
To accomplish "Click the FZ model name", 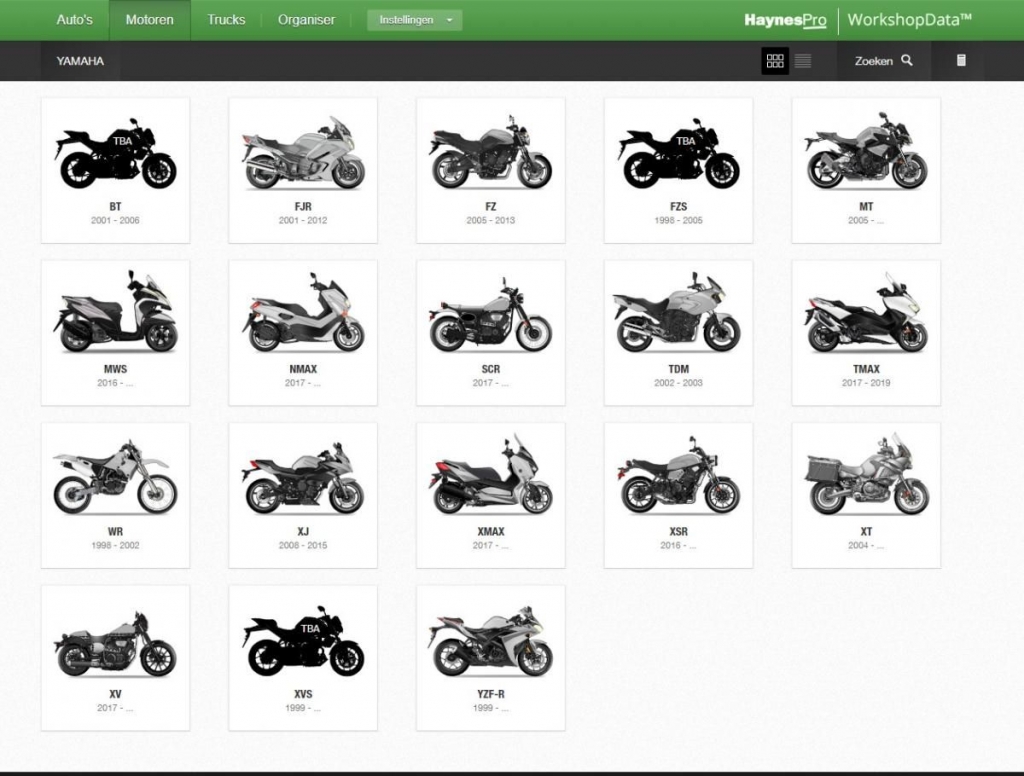I will pos(490,206).
